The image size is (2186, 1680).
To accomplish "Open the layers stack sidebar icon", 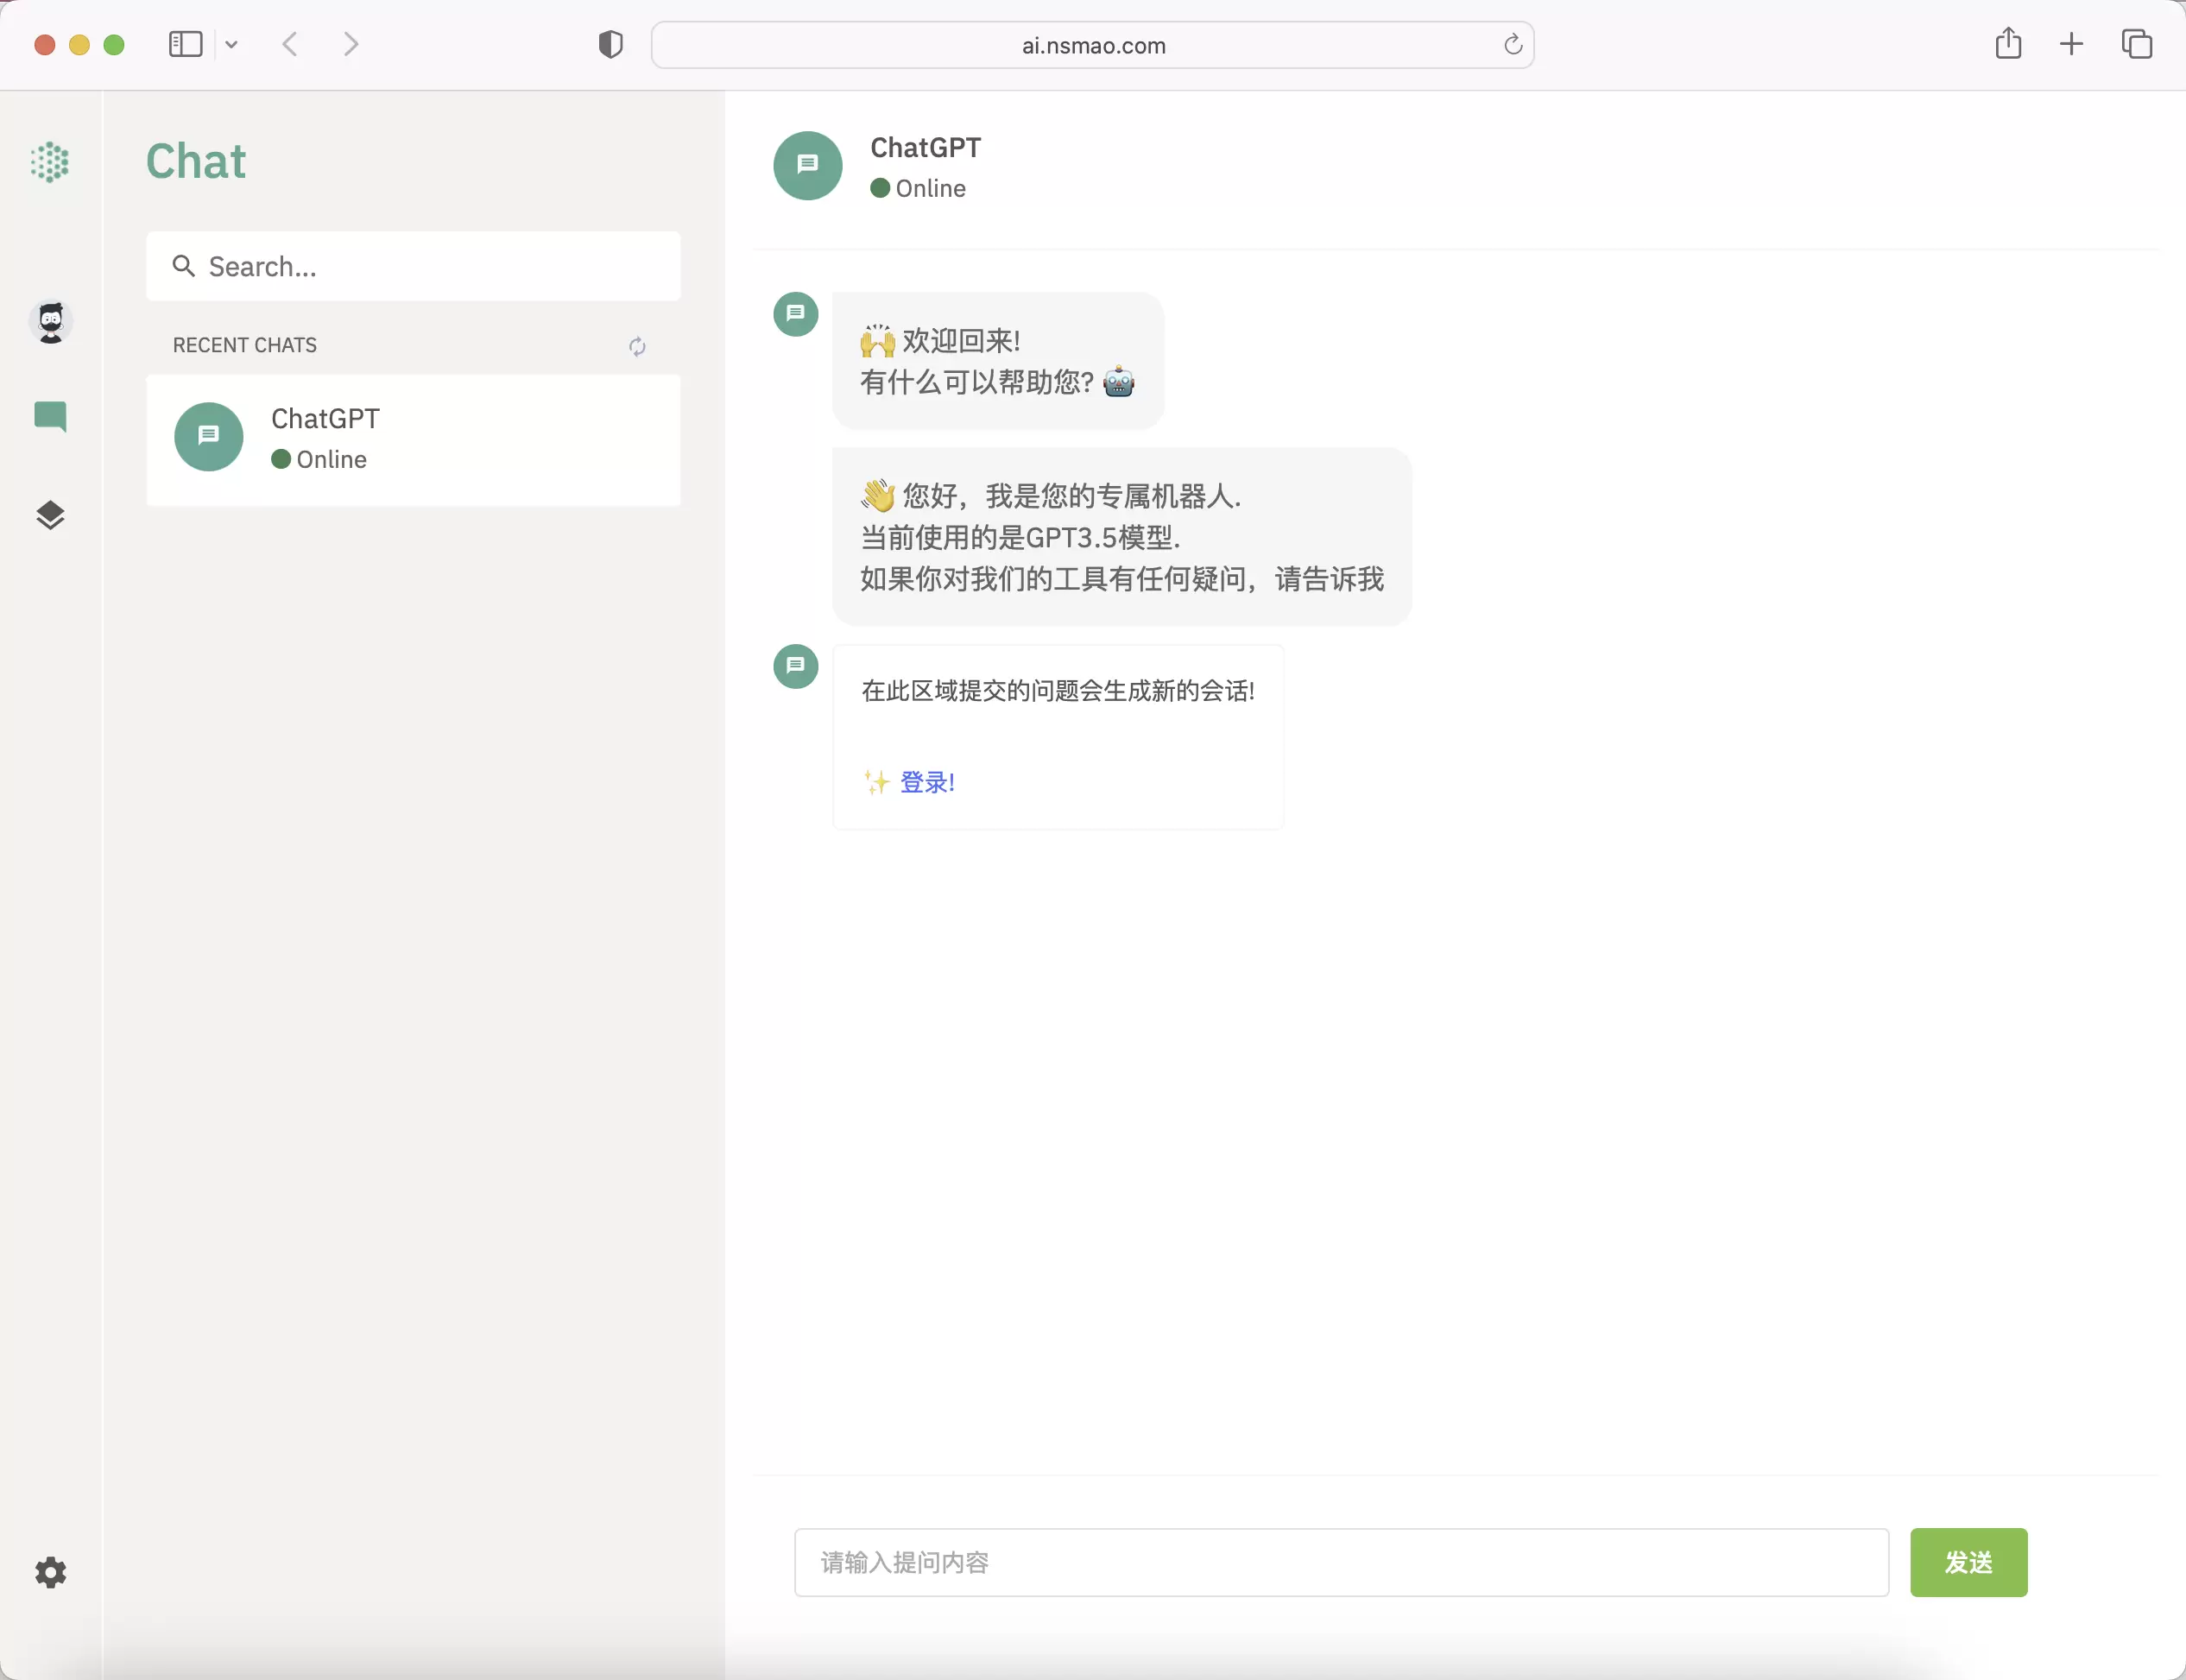I will pos(50,515).
